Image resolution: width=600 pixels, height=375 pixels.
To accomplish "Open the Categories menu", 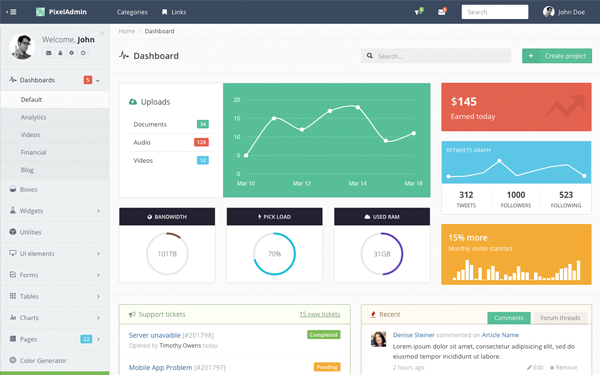I will [132, 12].
